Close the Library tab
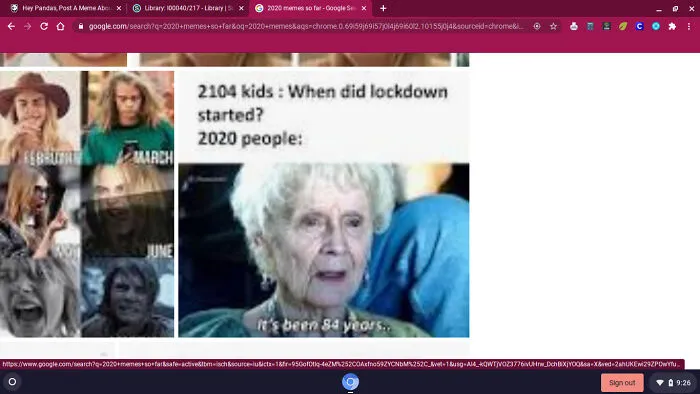 [242, 8]
